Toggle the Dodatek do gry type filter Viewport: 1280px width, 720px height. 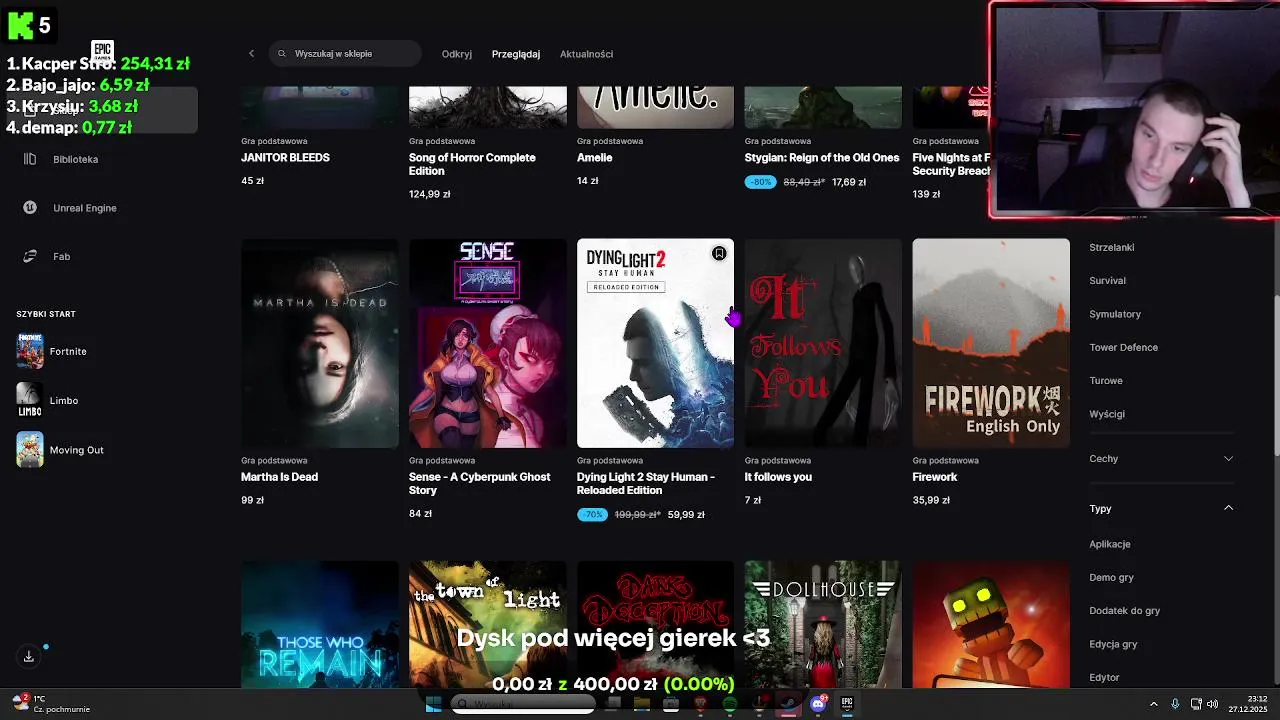[1124, 610]
